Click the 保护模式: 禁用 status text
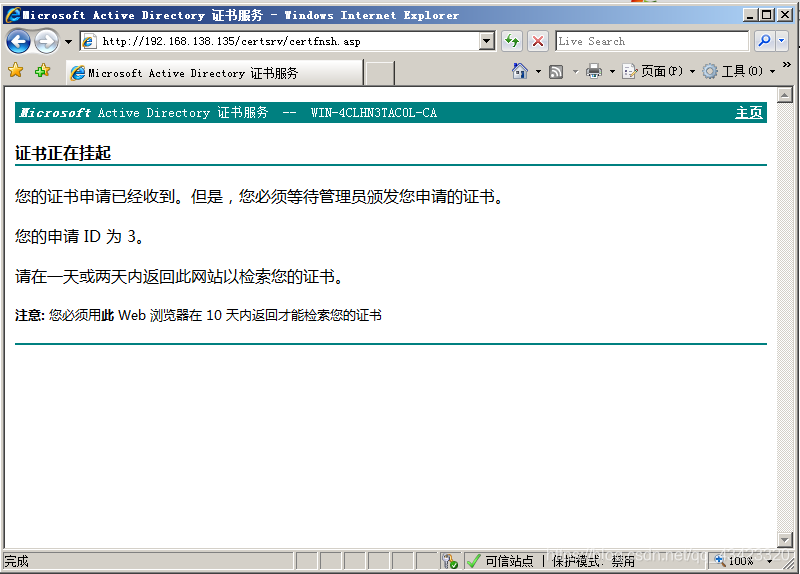The width and height of the screenshot is (800, 574). [x=593, y=561]
